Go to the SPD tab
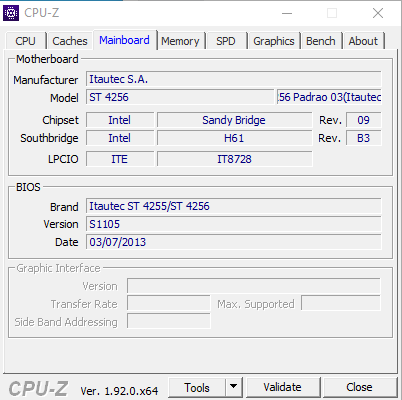The width and height of the screenshot is (402, 400). tap(226, 41)
